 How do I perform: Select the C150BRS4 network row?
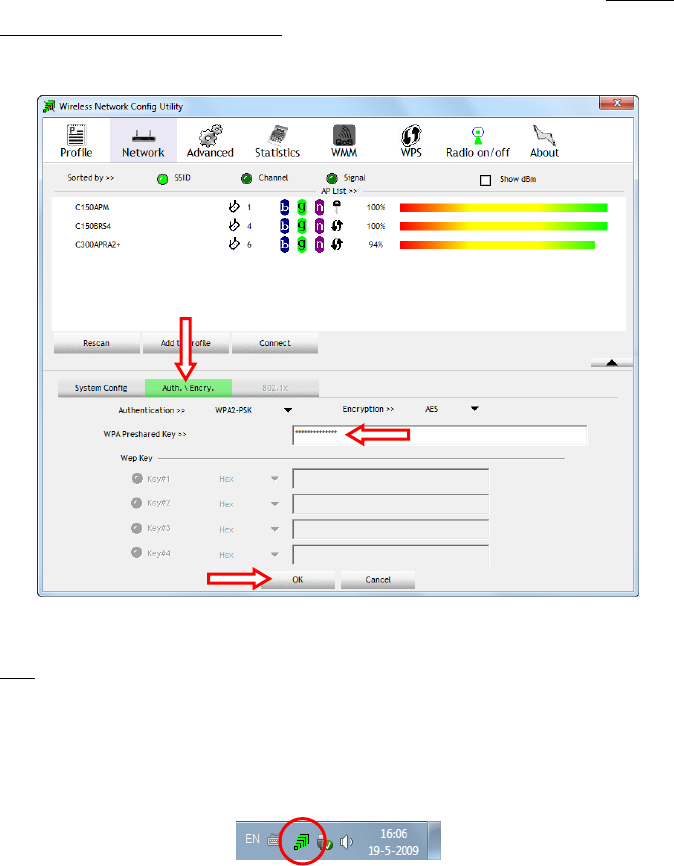(x=339, y=226)
